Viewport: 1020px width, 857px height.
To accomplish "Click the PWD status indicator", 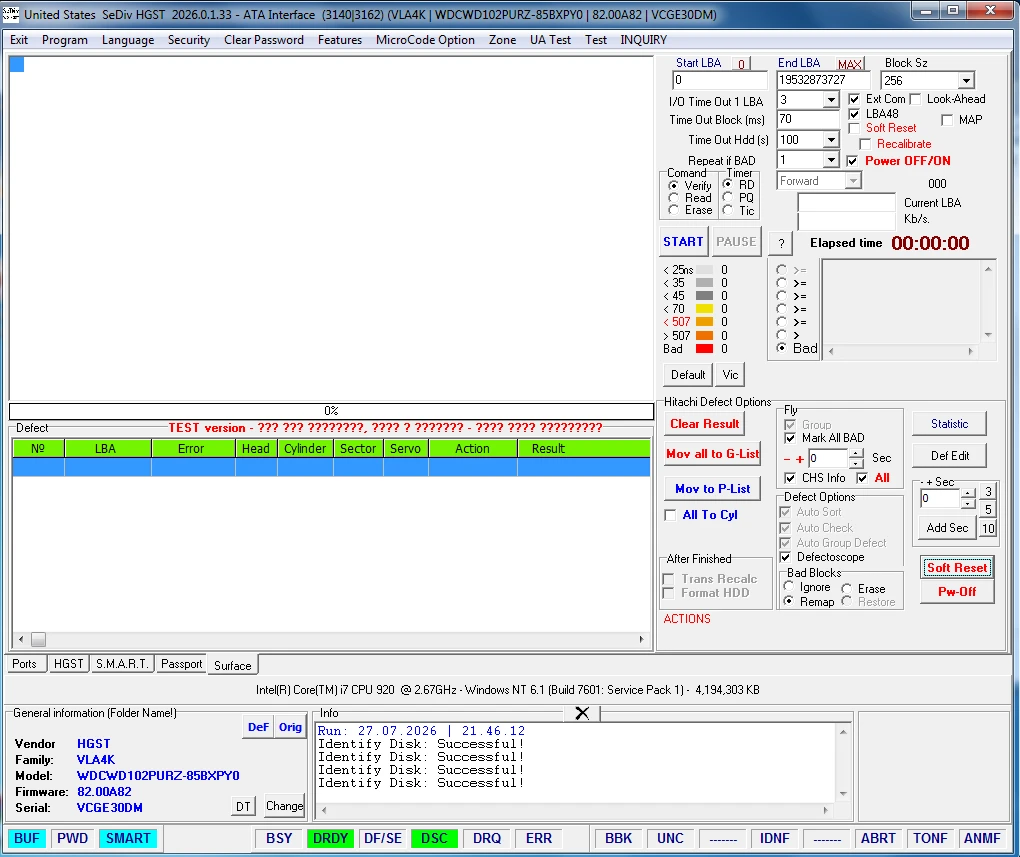I will tap(72, 838).
